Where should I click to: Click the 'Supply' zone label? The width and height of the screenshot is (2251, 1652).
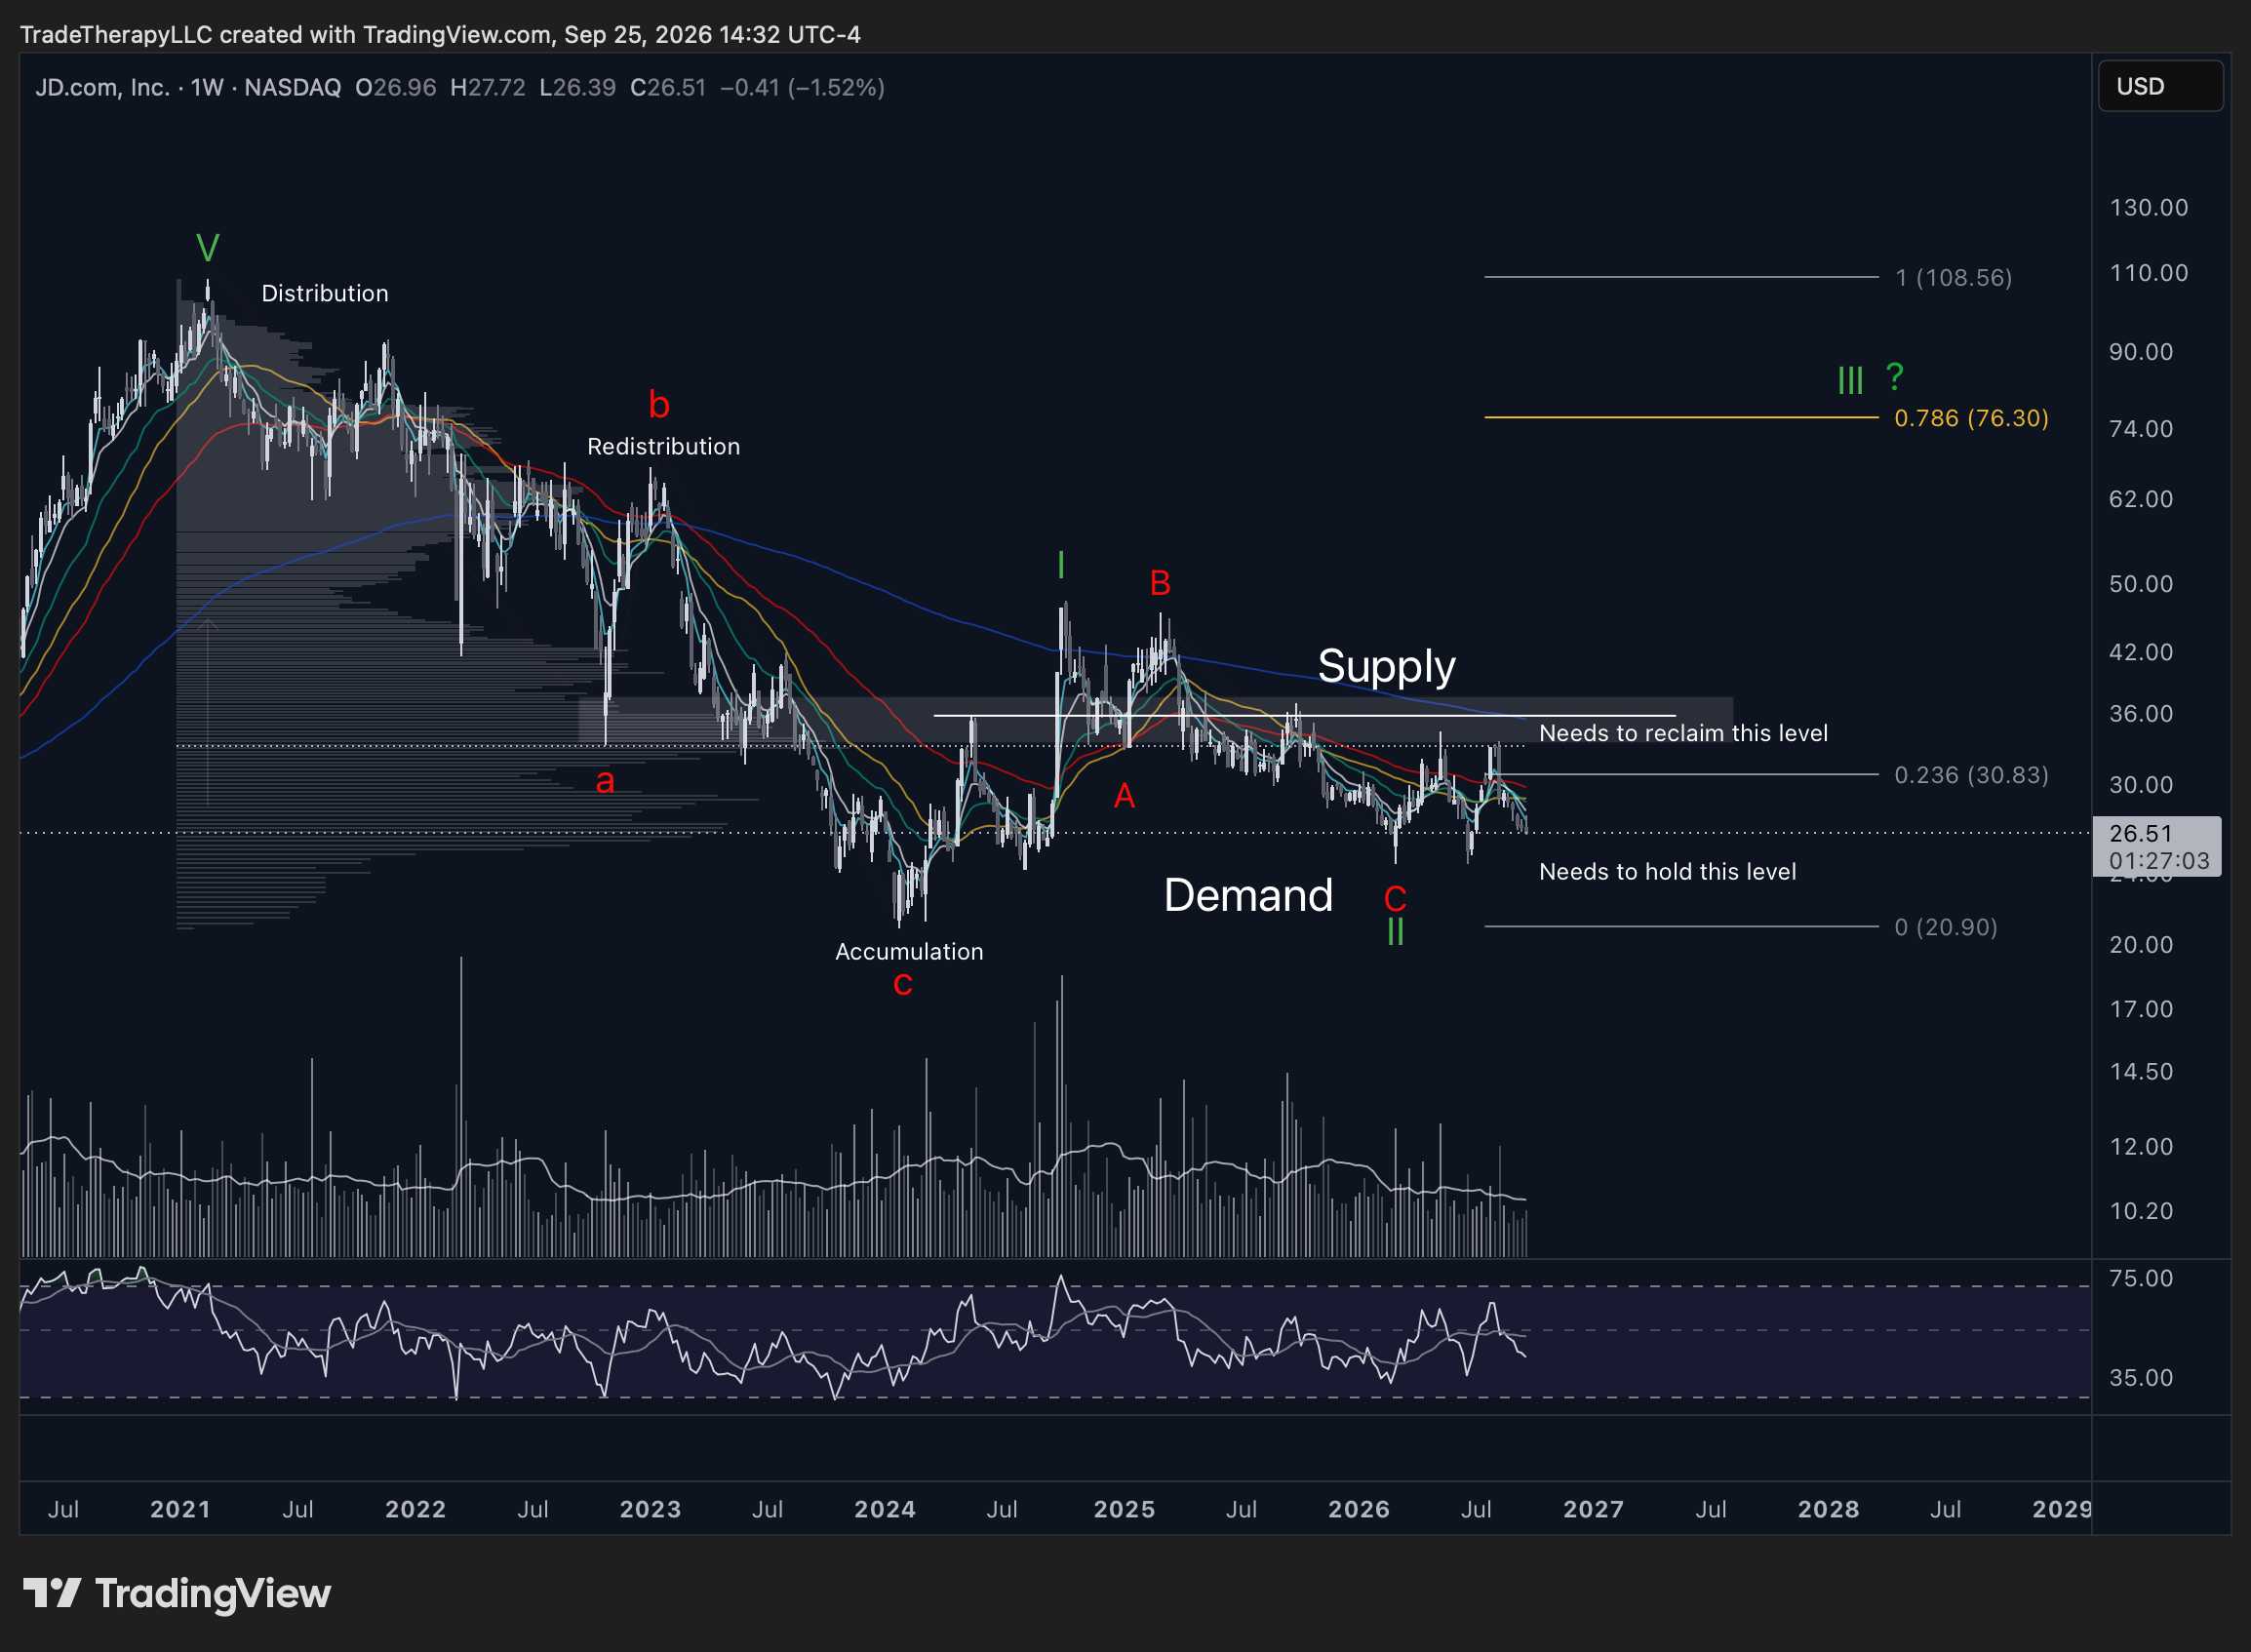[x=1386, y=666]
